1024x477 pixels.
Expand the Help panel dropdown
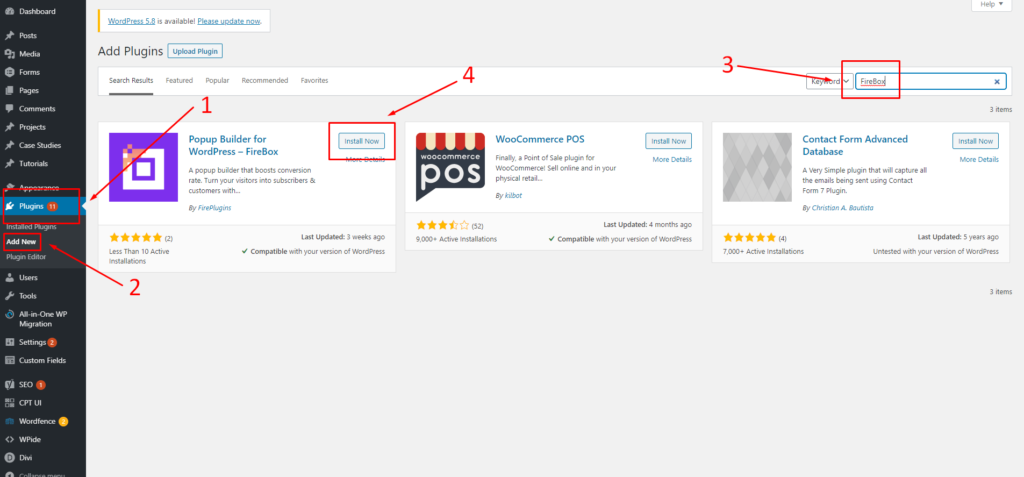[991, 5]
